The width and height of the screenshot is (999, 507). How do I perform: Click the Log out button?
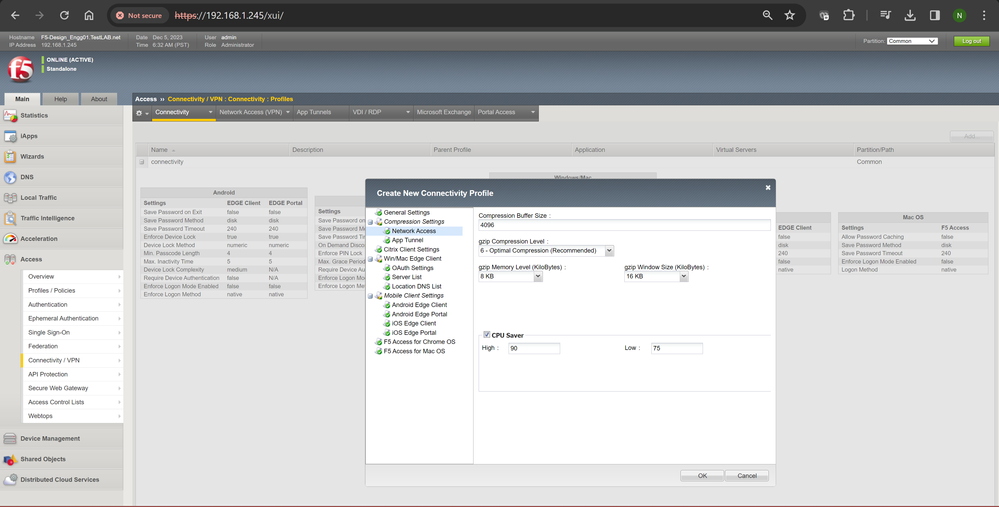coord(970,41)
